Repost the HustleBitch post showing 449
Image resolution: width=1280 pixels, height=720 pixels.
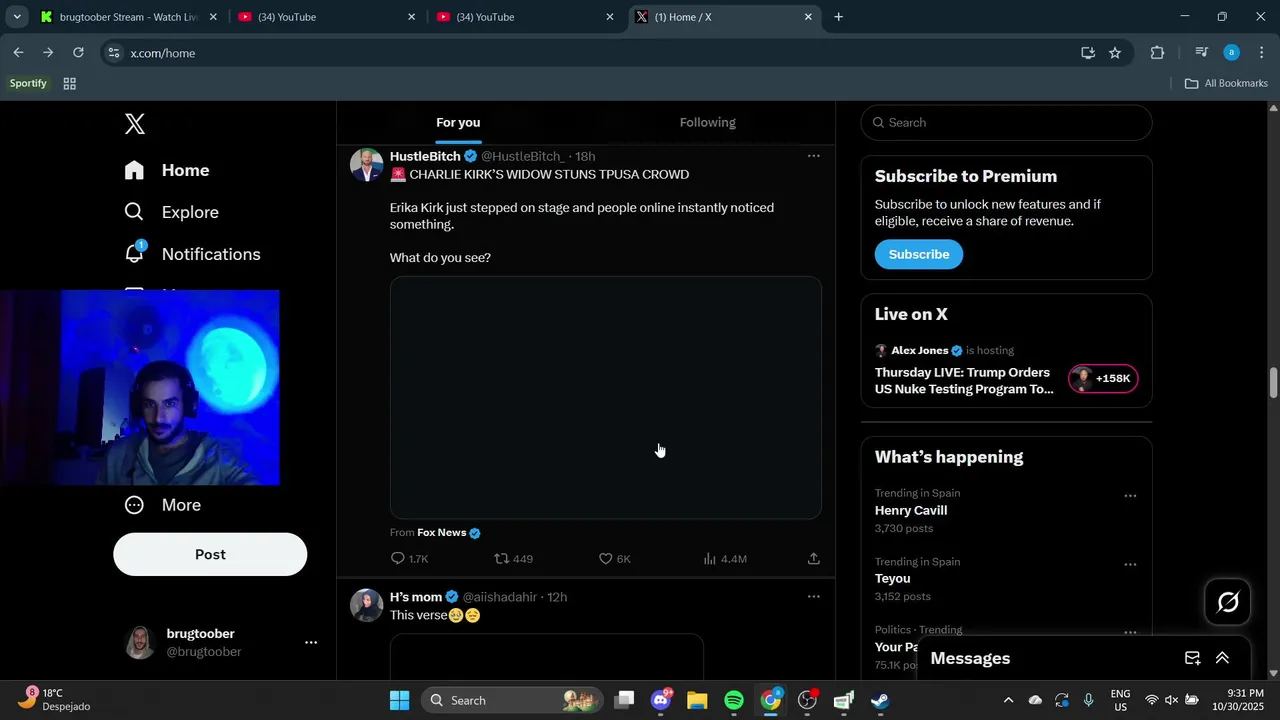(514, 559)
